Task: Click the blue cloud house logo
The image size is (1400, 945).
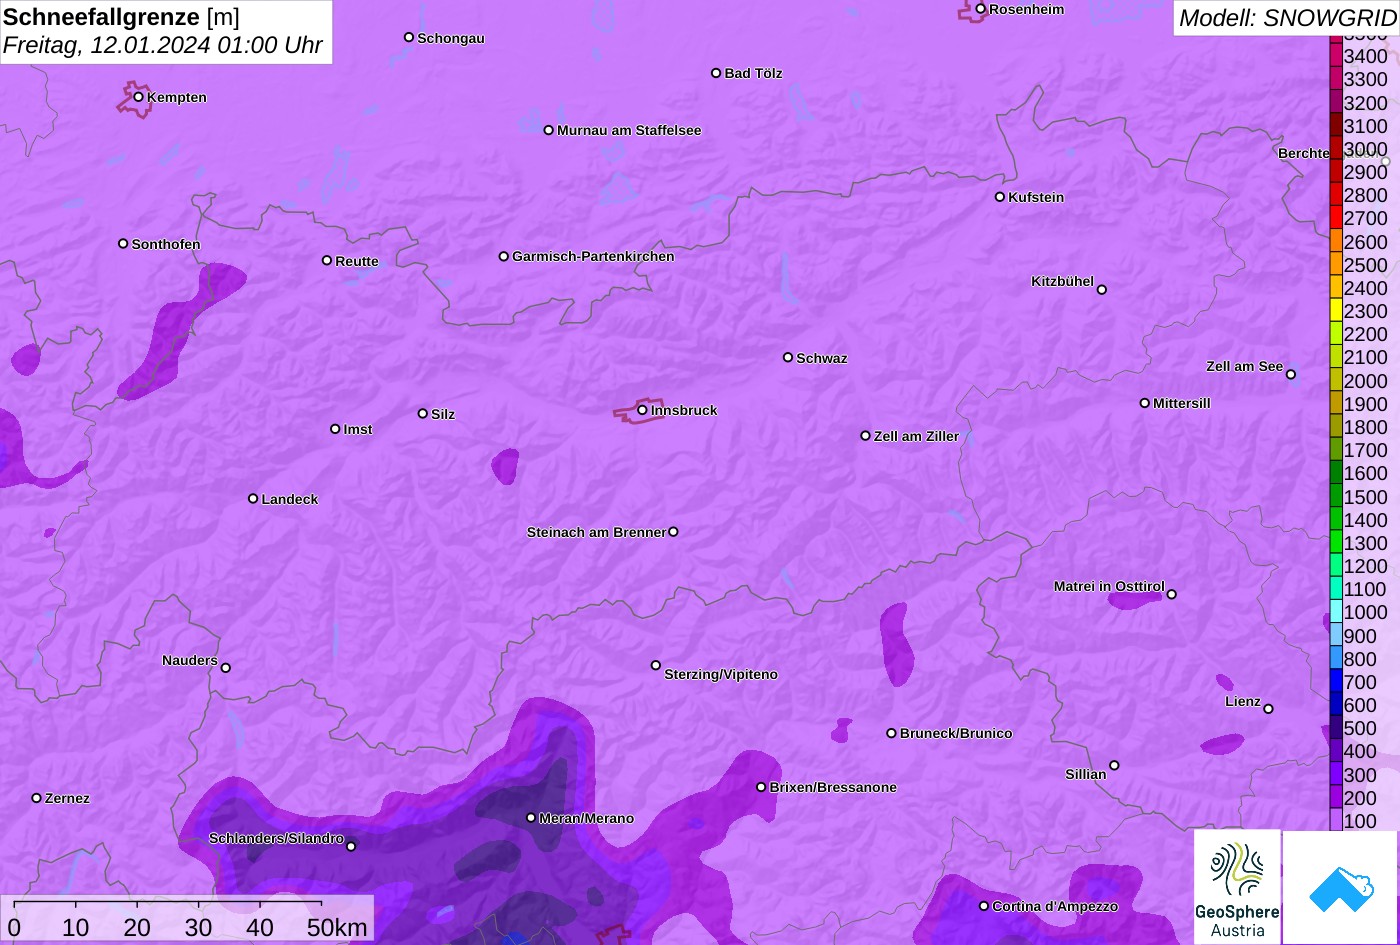Action: pos(1341,887)
